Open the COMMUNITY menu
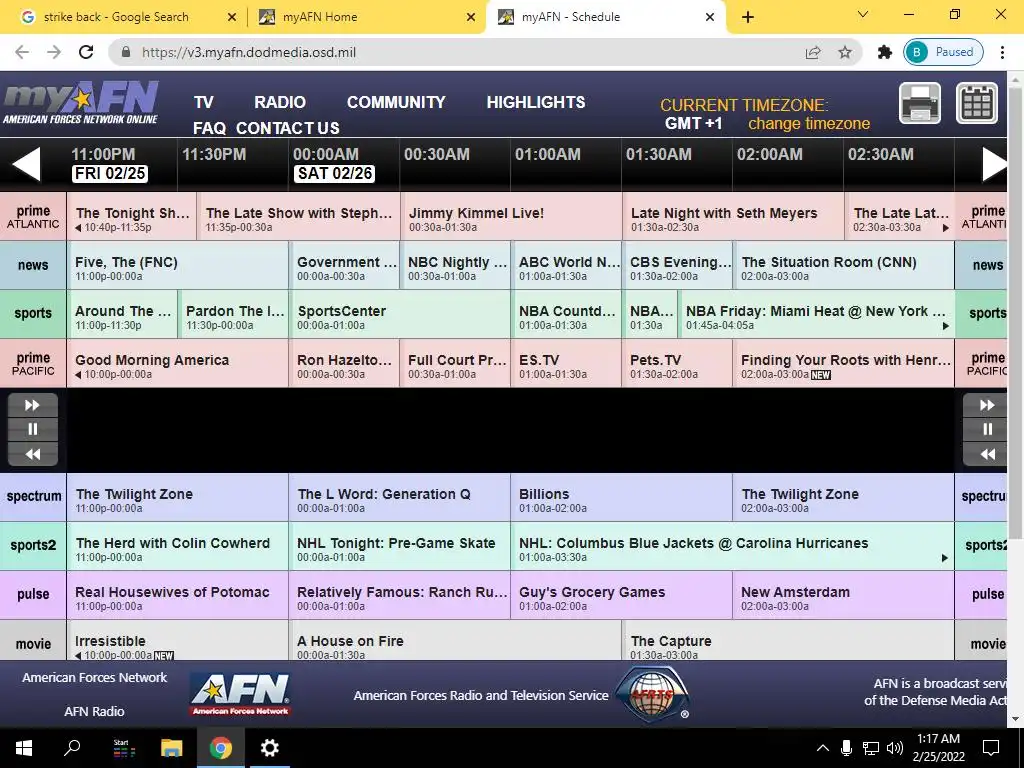This screenshot has width=1024, height=768. [396, 103]
